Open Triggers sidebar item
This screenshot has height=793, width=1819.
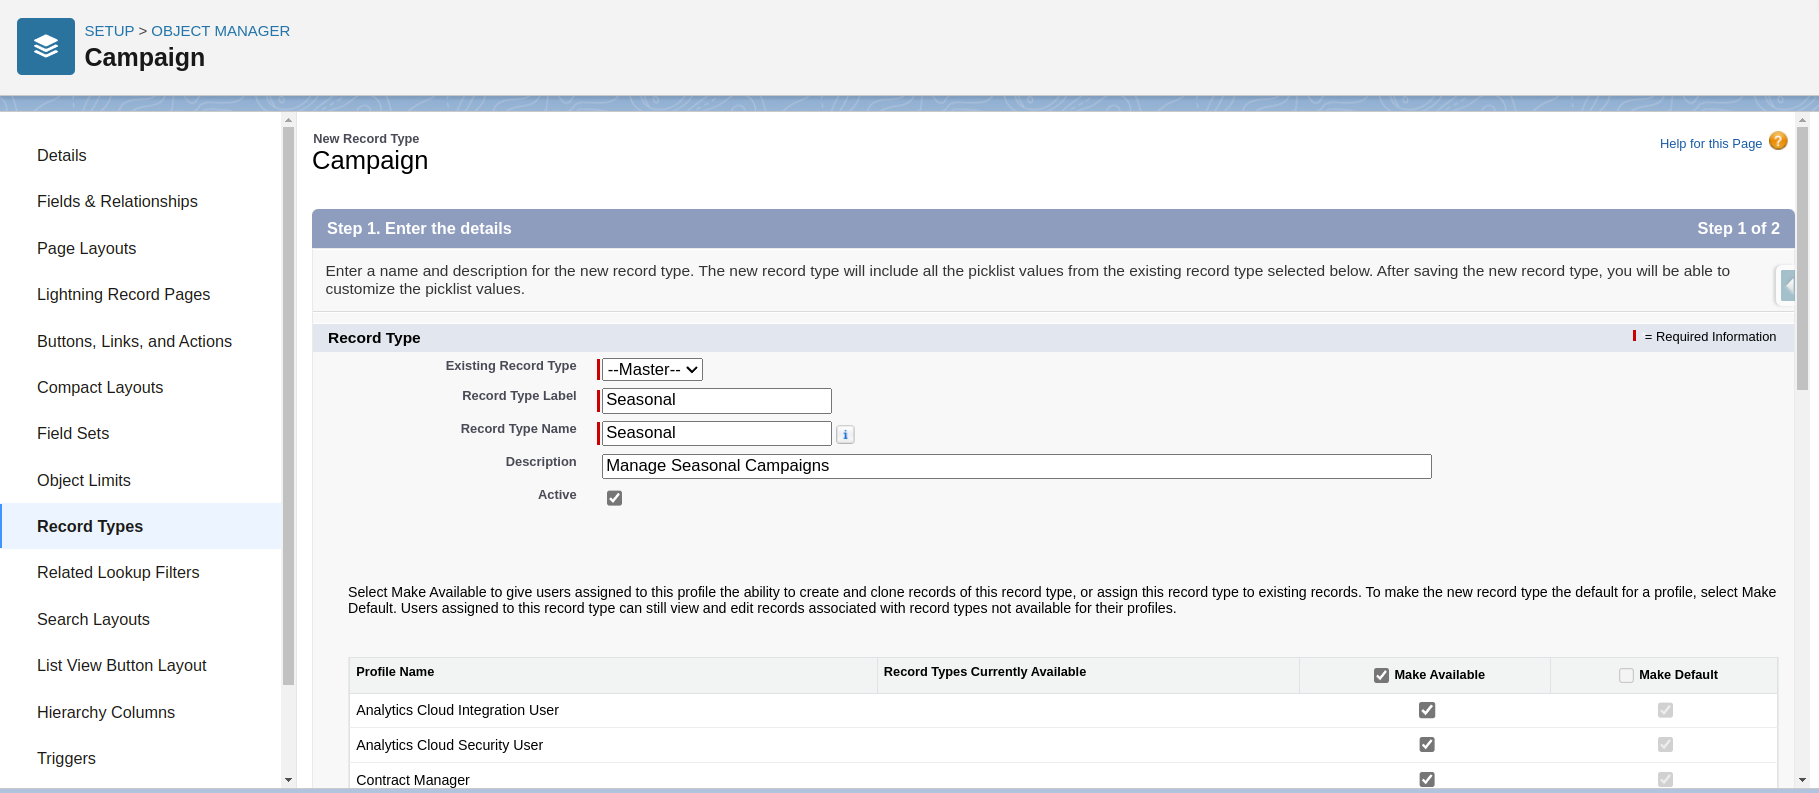[x=66, y=758]
